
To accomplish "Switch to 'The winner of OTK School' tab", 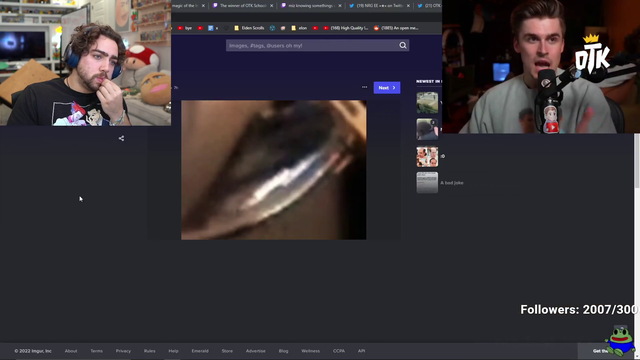I will [x=240, y=6].
